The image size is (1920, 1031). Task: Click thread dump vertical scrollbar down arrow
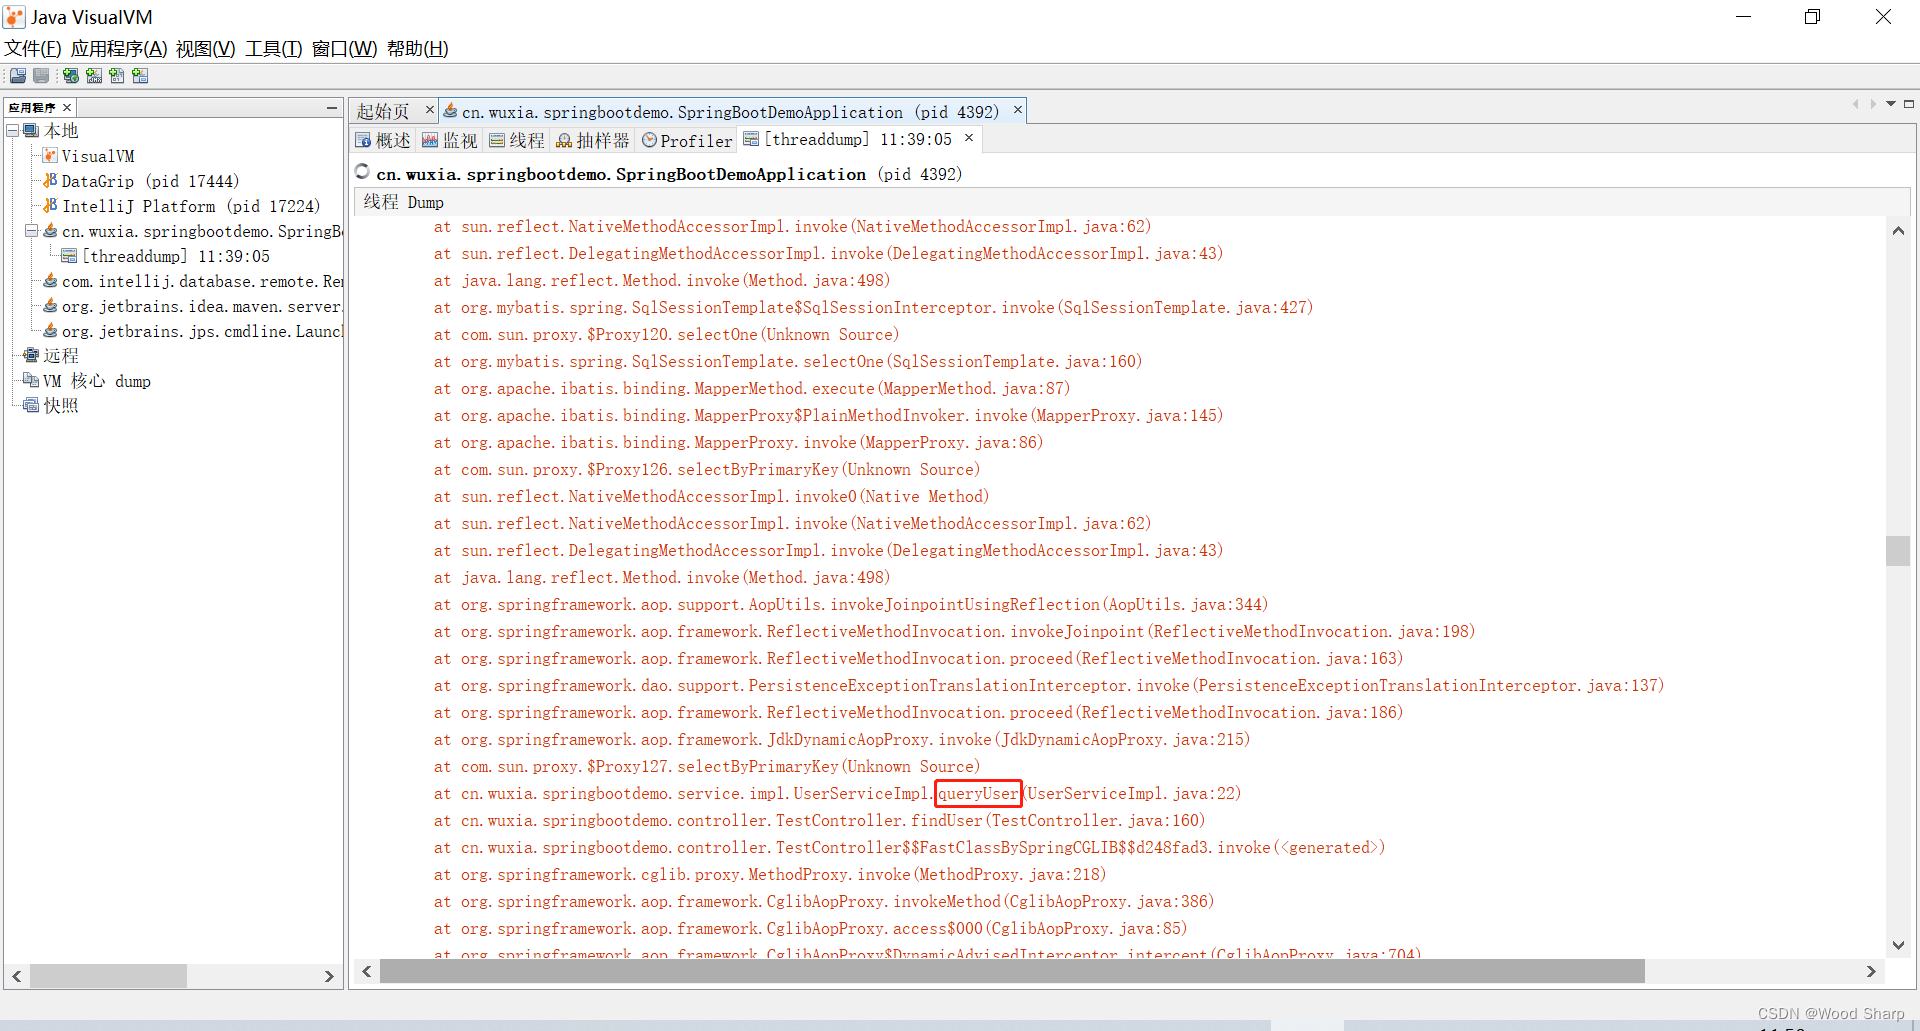(1898, 945)
